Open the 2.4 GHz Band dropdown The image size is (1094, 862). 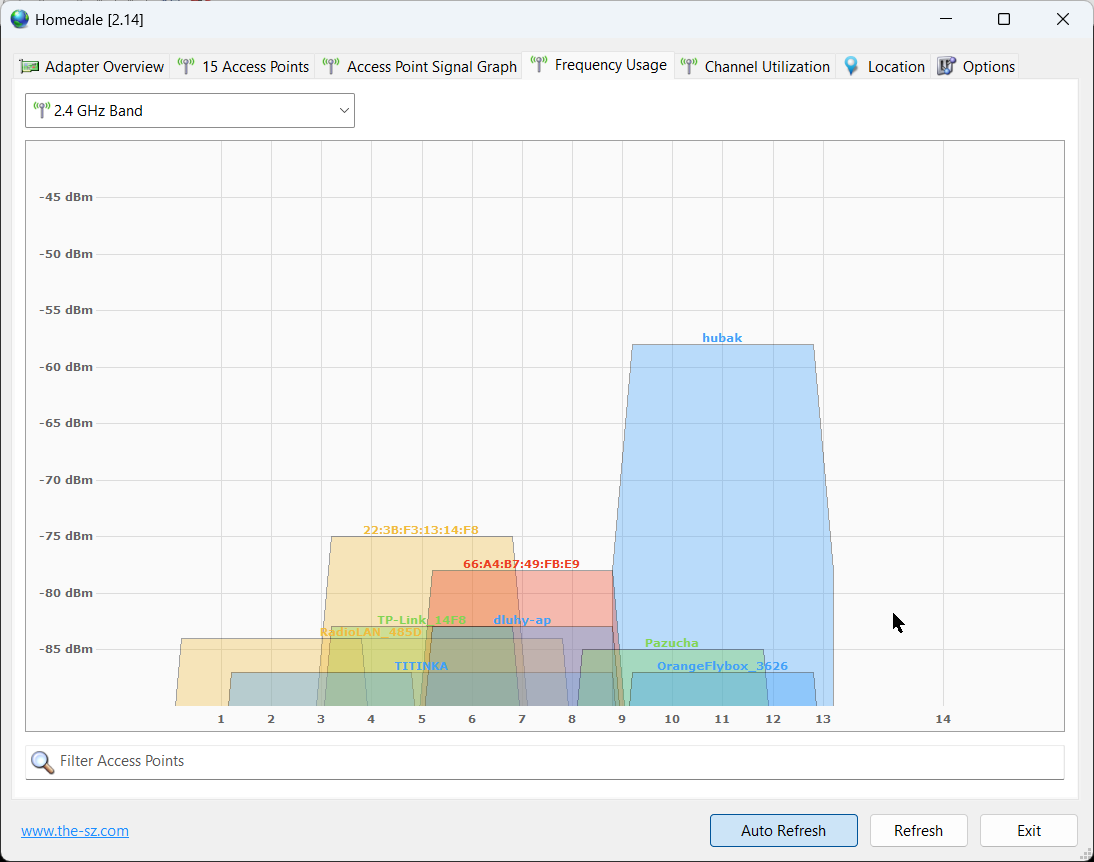[x=189, y=111]
